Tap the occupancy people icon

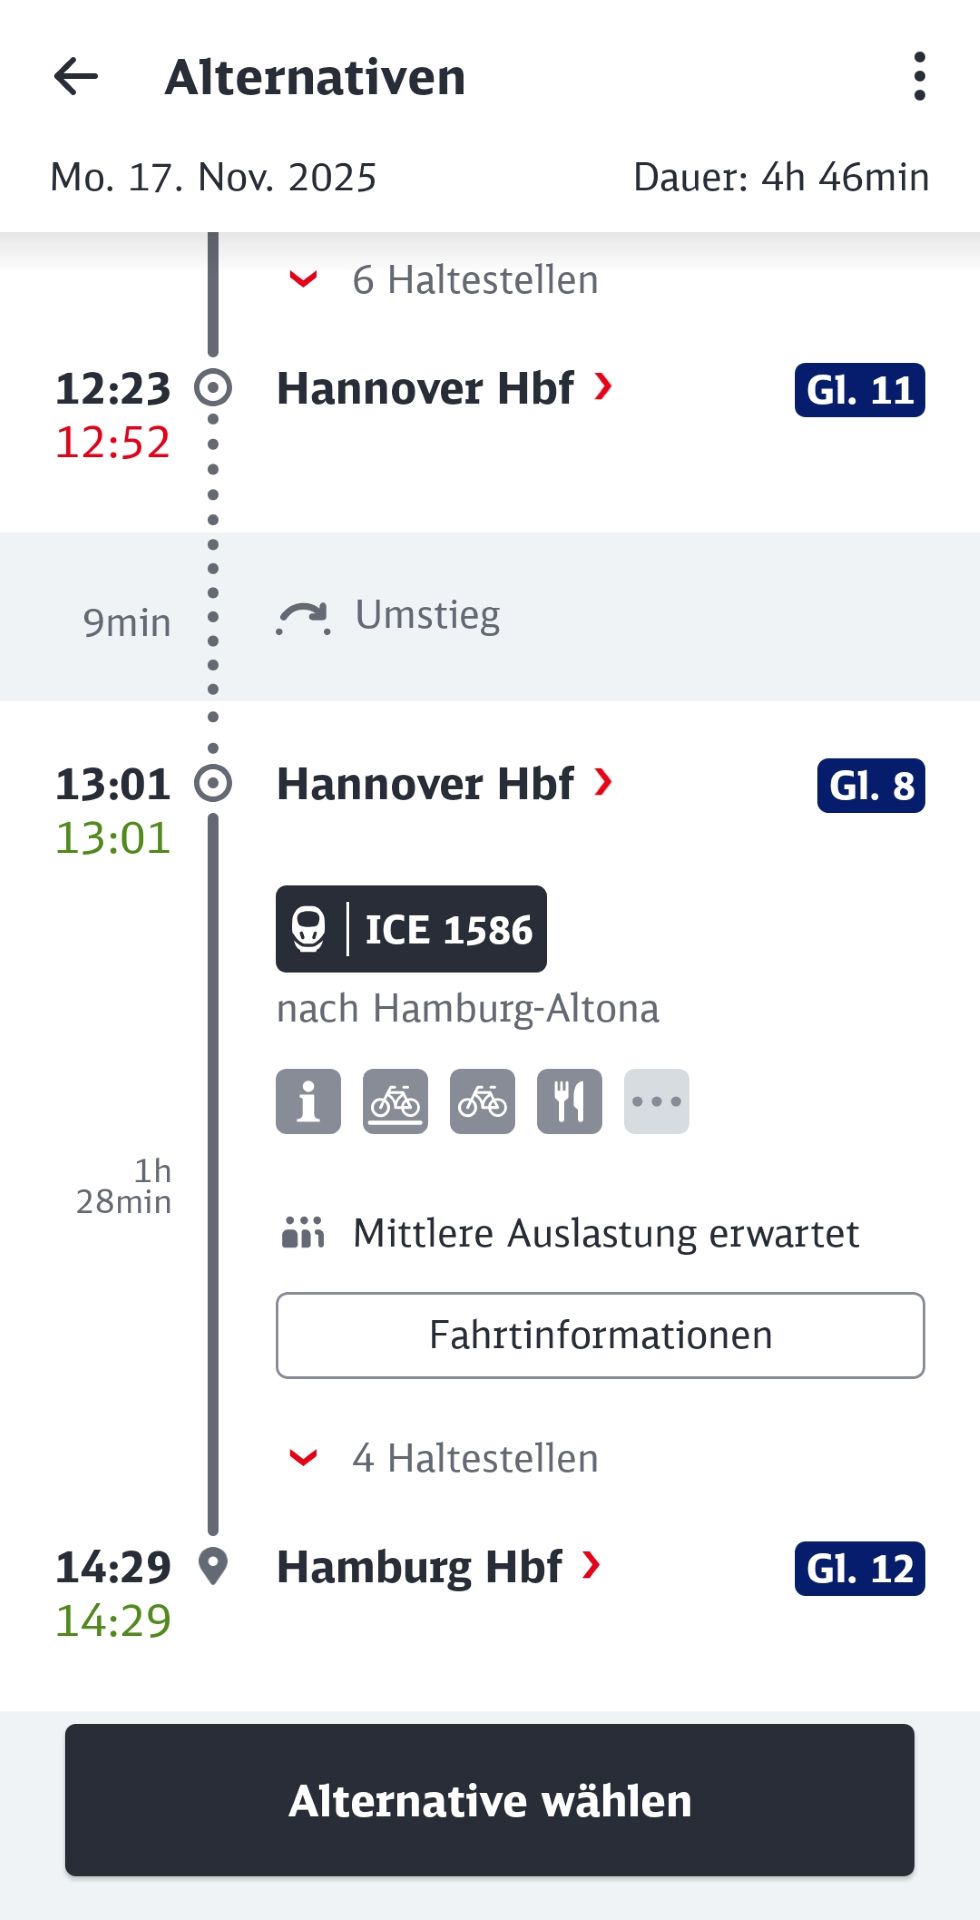click(303, 1233)
